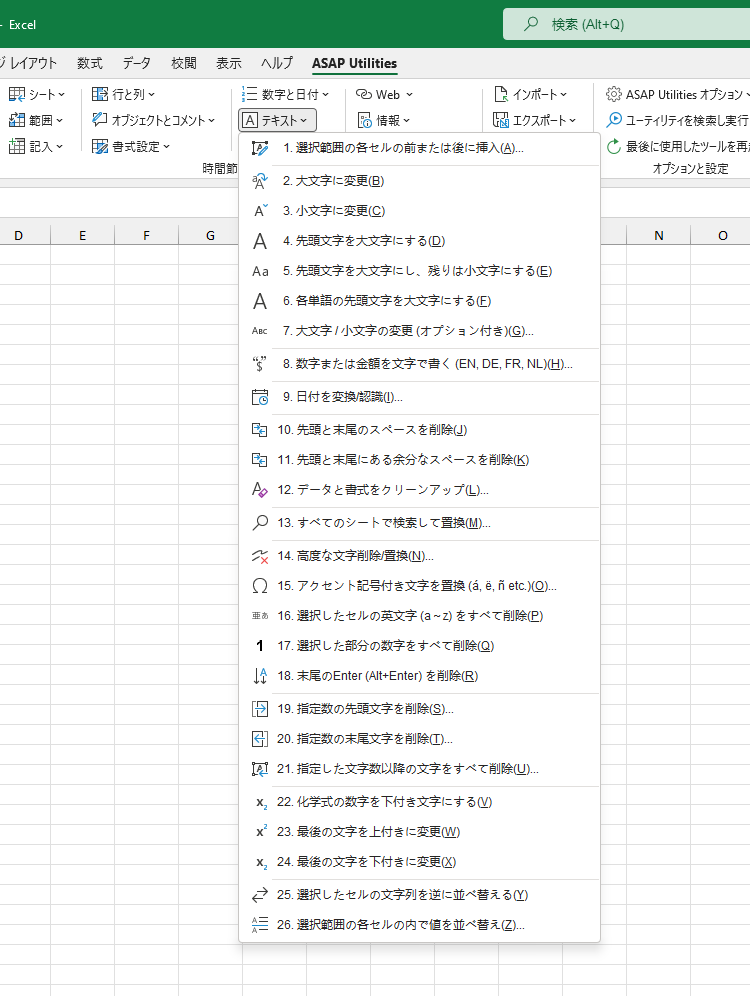
Task: Expand the エクスポート dropdown
Action: pos(535,120)
